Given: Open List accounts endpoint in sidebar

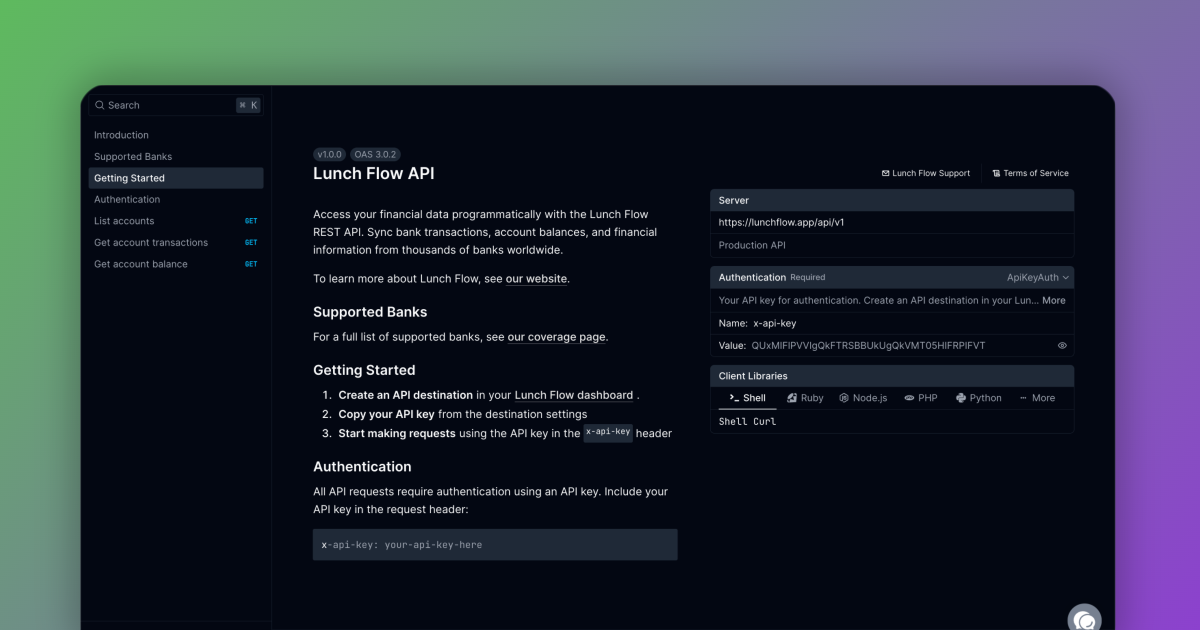Looking at the screenshot, I should tap(124, 221).
